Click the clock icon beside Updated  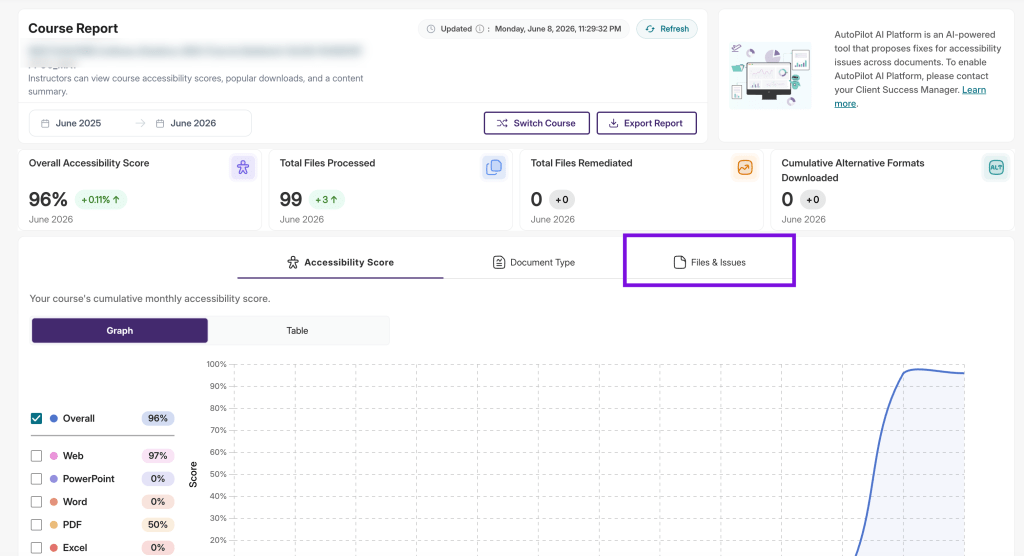click(431, 29)
